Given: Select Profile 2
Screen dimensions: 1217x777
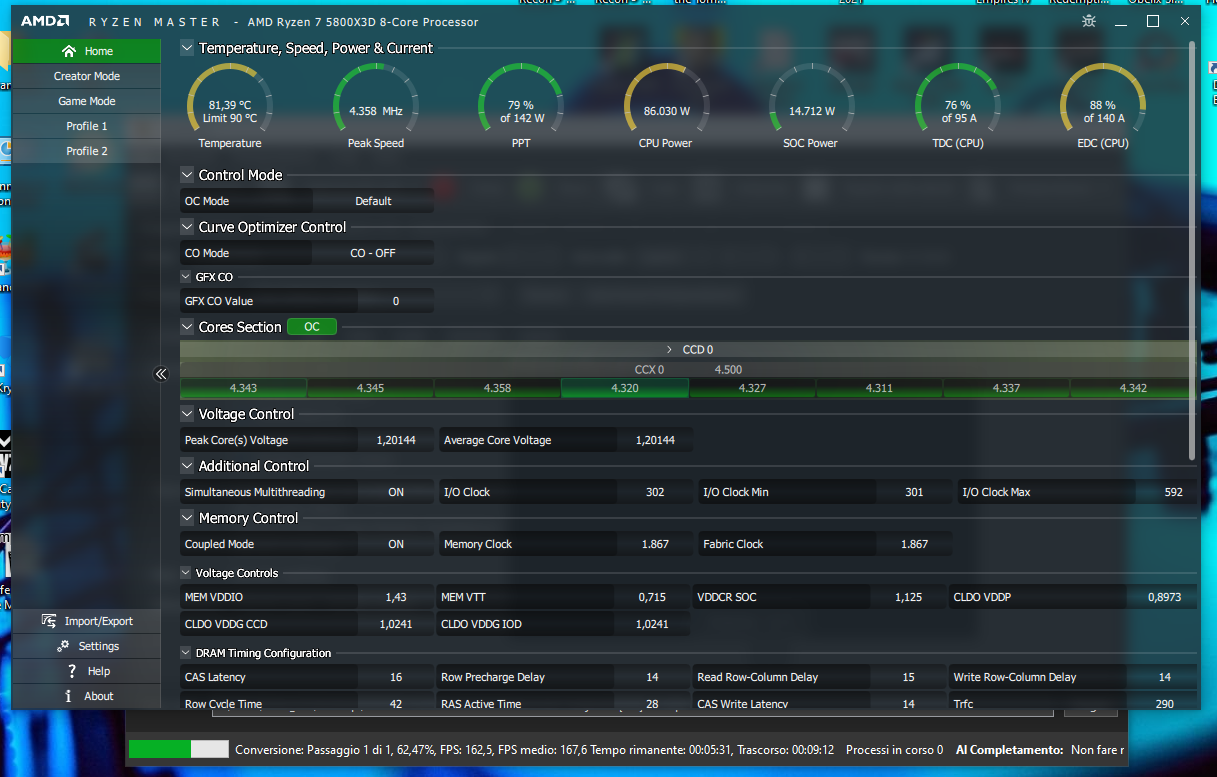Looking at the screenshot, I should click(x=86, y=151).
